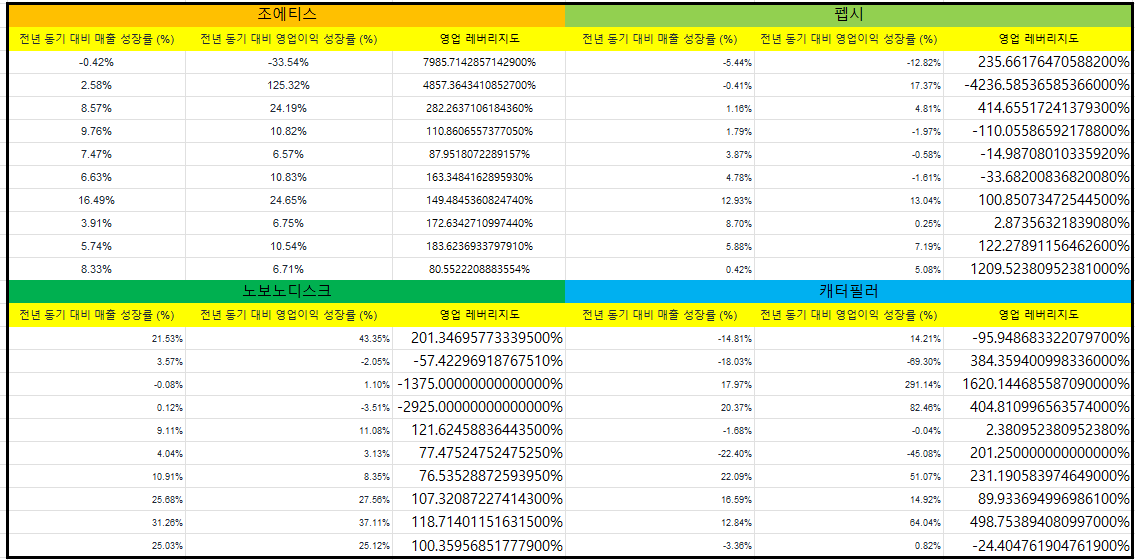Select the -1375.00000000000000% leverage cell
The image size is (1135, 560).
480,384
